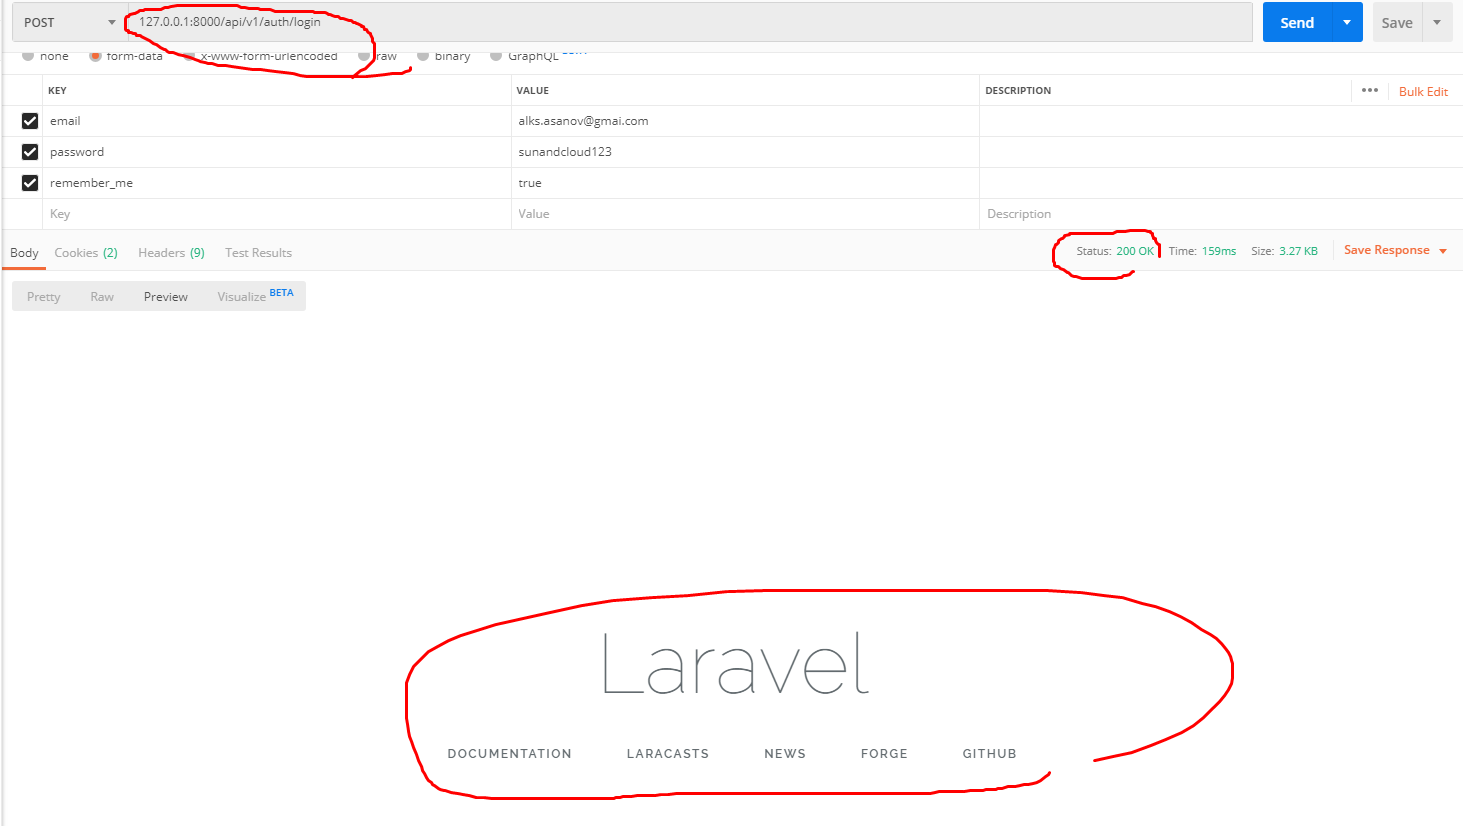Expand the Save Response dropdown arrow
Screen dimensions: 1465x826
[x=1443, y=251]
